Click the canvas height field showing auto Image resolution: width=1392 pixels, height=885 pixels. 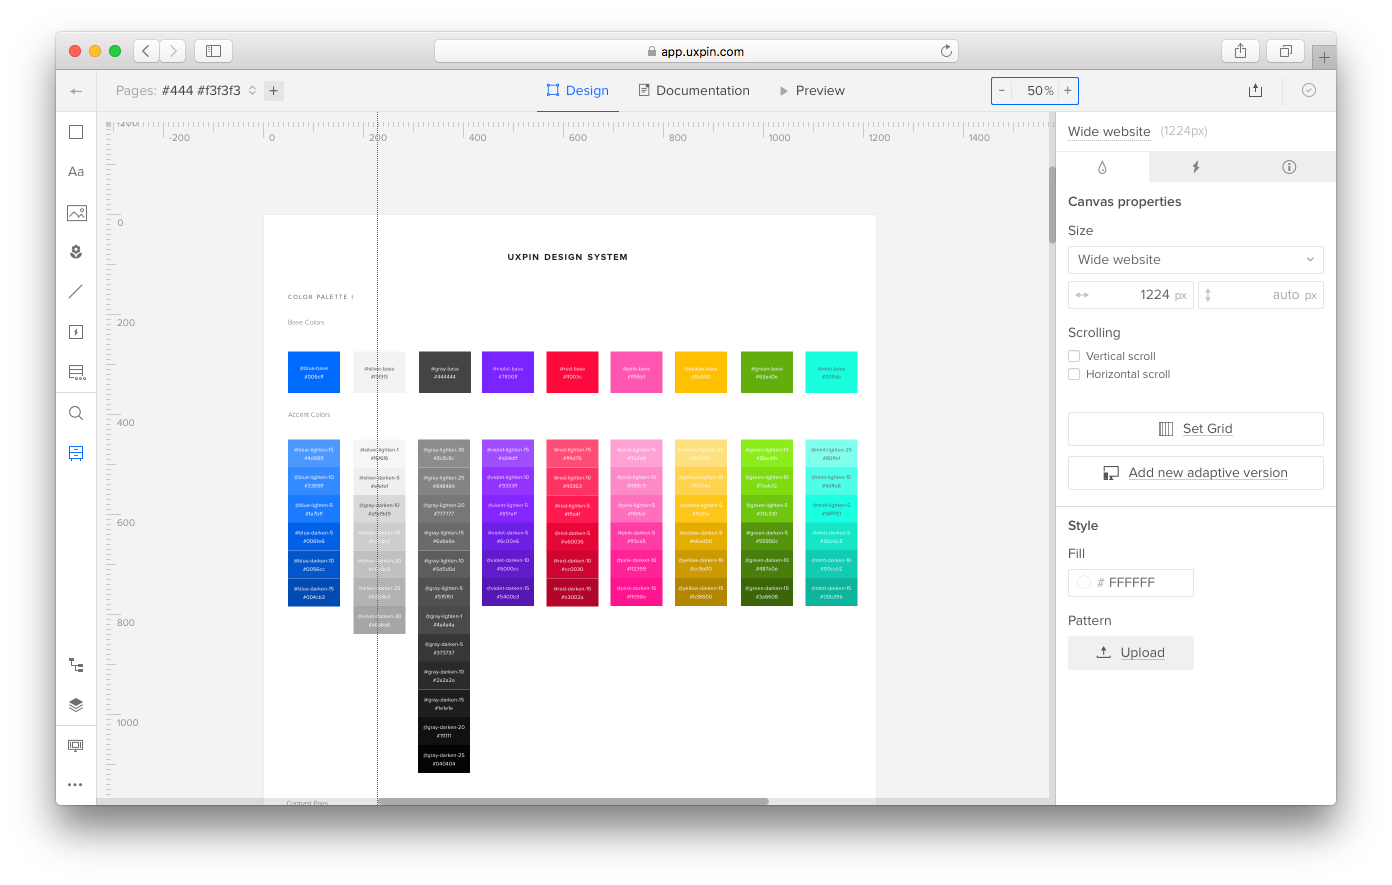coord(1261,295)
